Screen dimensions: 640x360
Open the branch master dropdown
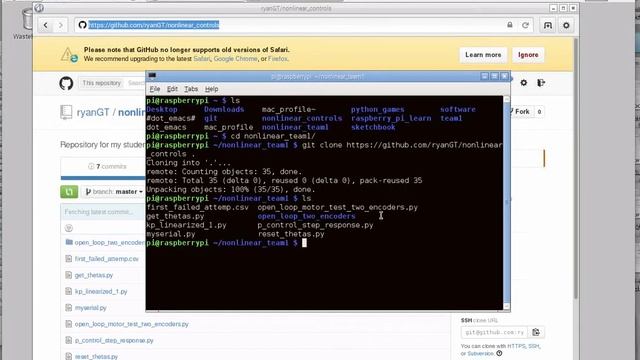click(113, 191)
